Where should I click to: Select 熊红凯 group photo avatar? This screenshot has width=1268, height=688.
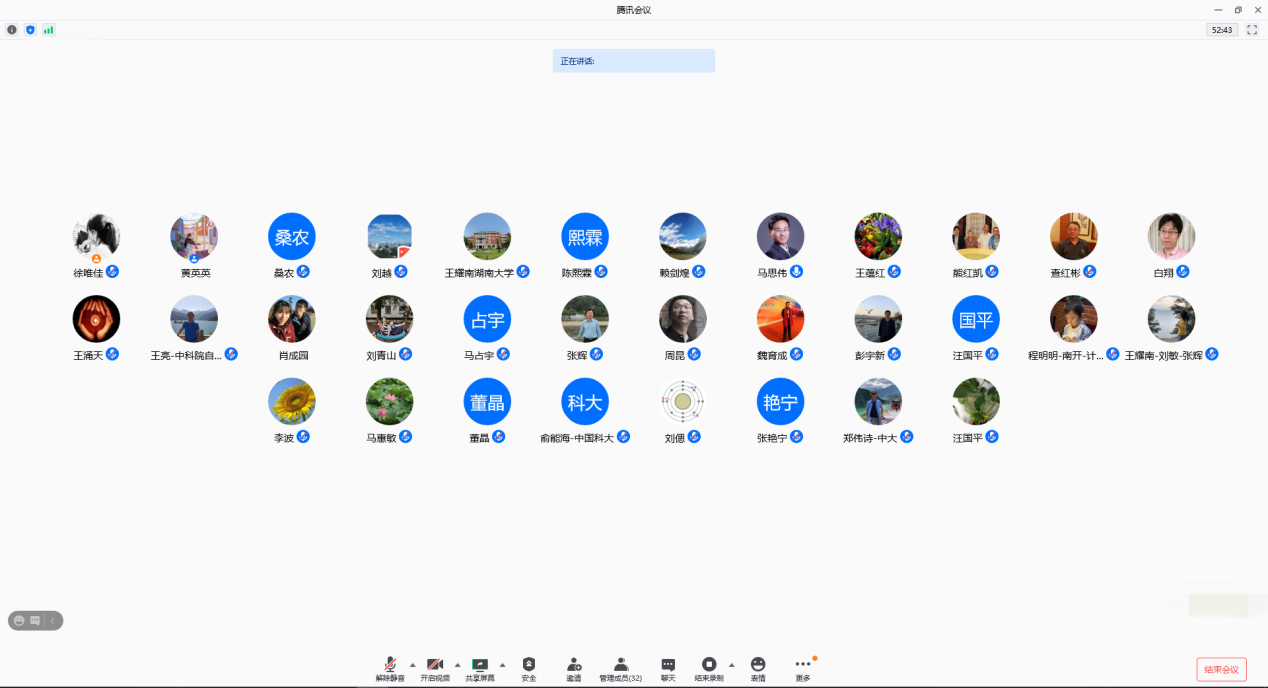(x=976, y=237)
